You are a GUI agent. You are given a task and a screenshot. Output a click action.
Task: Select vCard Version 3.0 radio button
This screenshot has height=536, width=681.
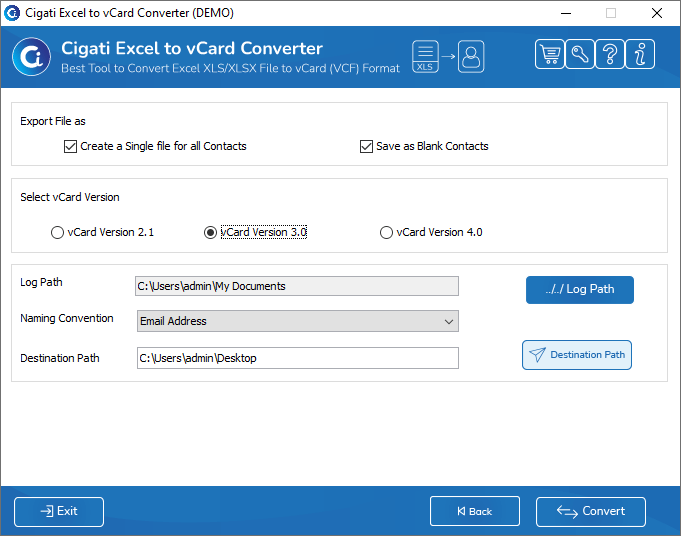(x=210, y=232)
